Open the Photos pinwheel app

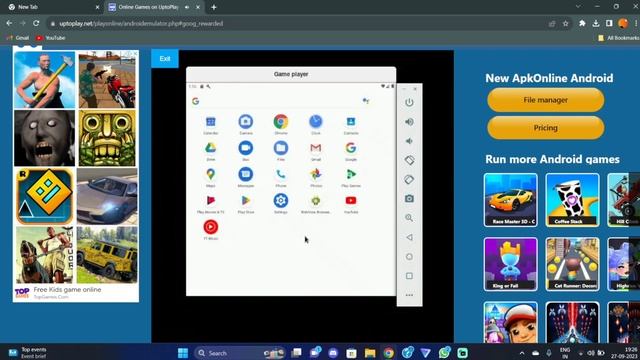click(x=316, y=174)
